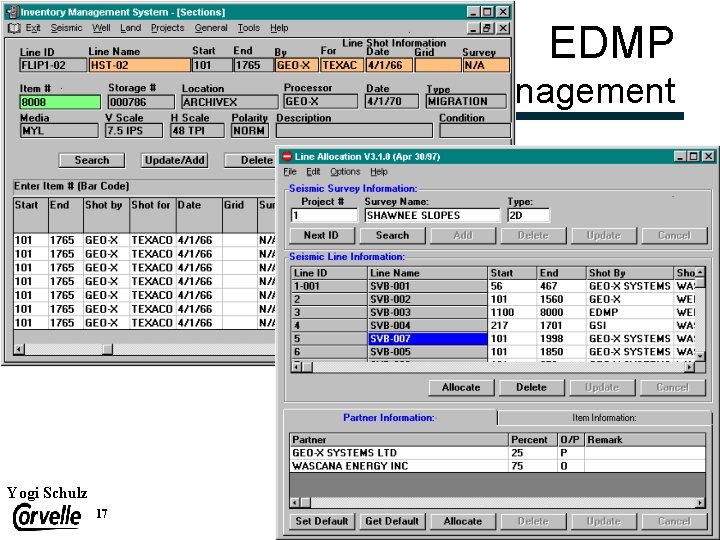The image size is (720, 540).
Task: Click the seismic line table scroll-left arrow
Action: (296, 367)
